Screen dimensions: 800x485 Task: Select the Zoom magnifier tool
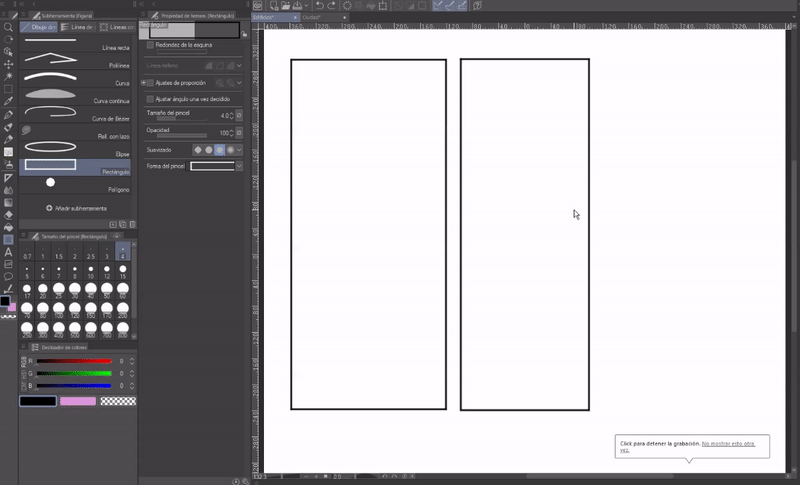(8, 27)
